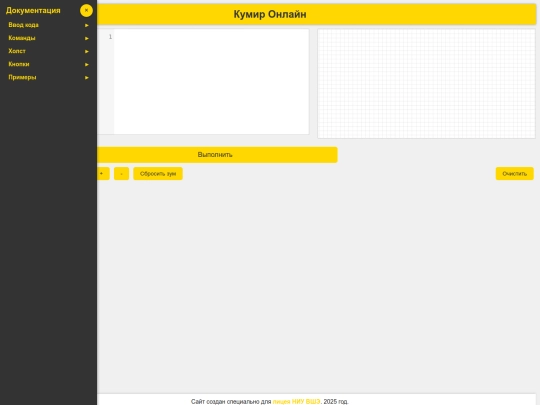Click inside the code editor area
Screen dimensions: 540x405
pos(211,82)
